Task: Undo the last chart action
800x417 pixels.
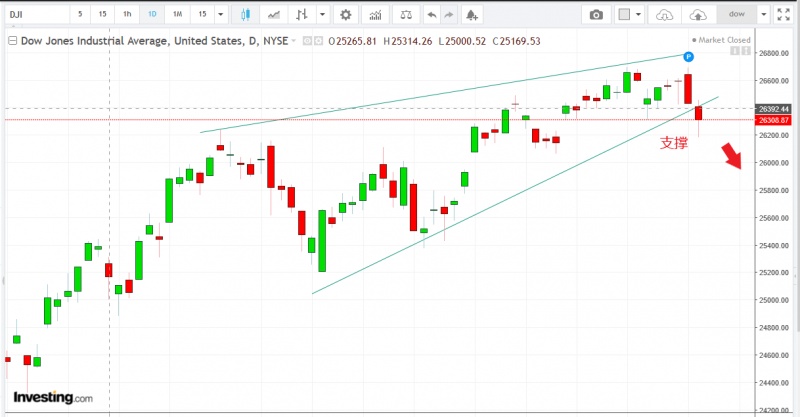Action: [431, 15]
